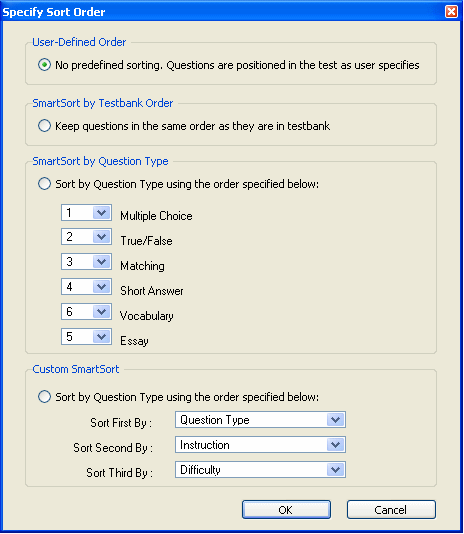Open the Sort Second By Instruction dropdown
This screenshot has height=534, width=464.
click(x=335, y=445)
